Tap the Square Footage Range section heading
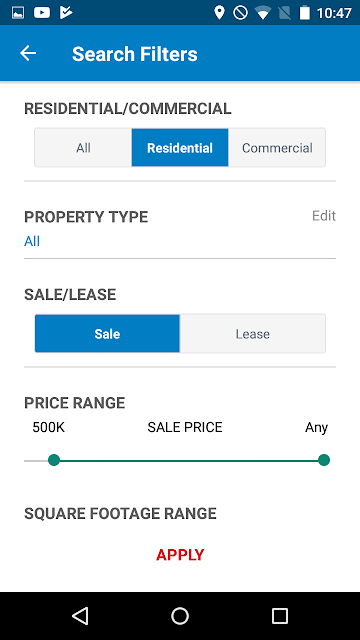The width and height of the screenshot is (360, 640). point(120,513)
